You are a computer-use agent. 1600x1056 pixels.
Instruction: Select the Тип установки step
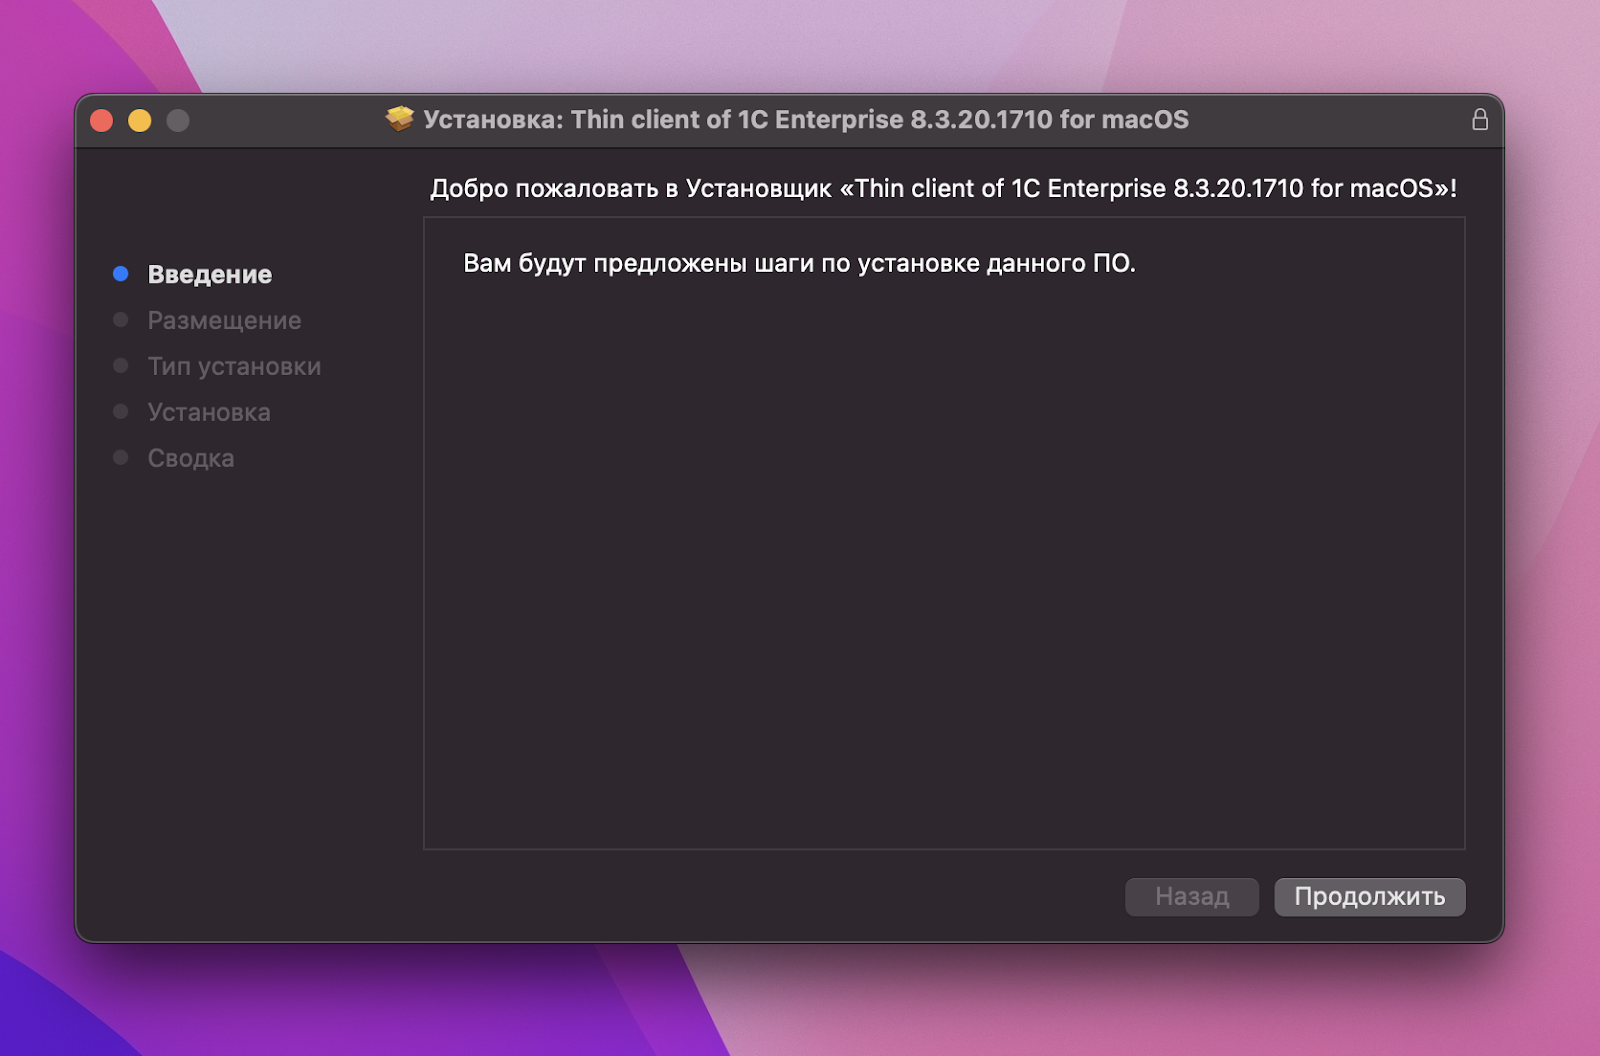pyautogui.click(x=234, y=366)
